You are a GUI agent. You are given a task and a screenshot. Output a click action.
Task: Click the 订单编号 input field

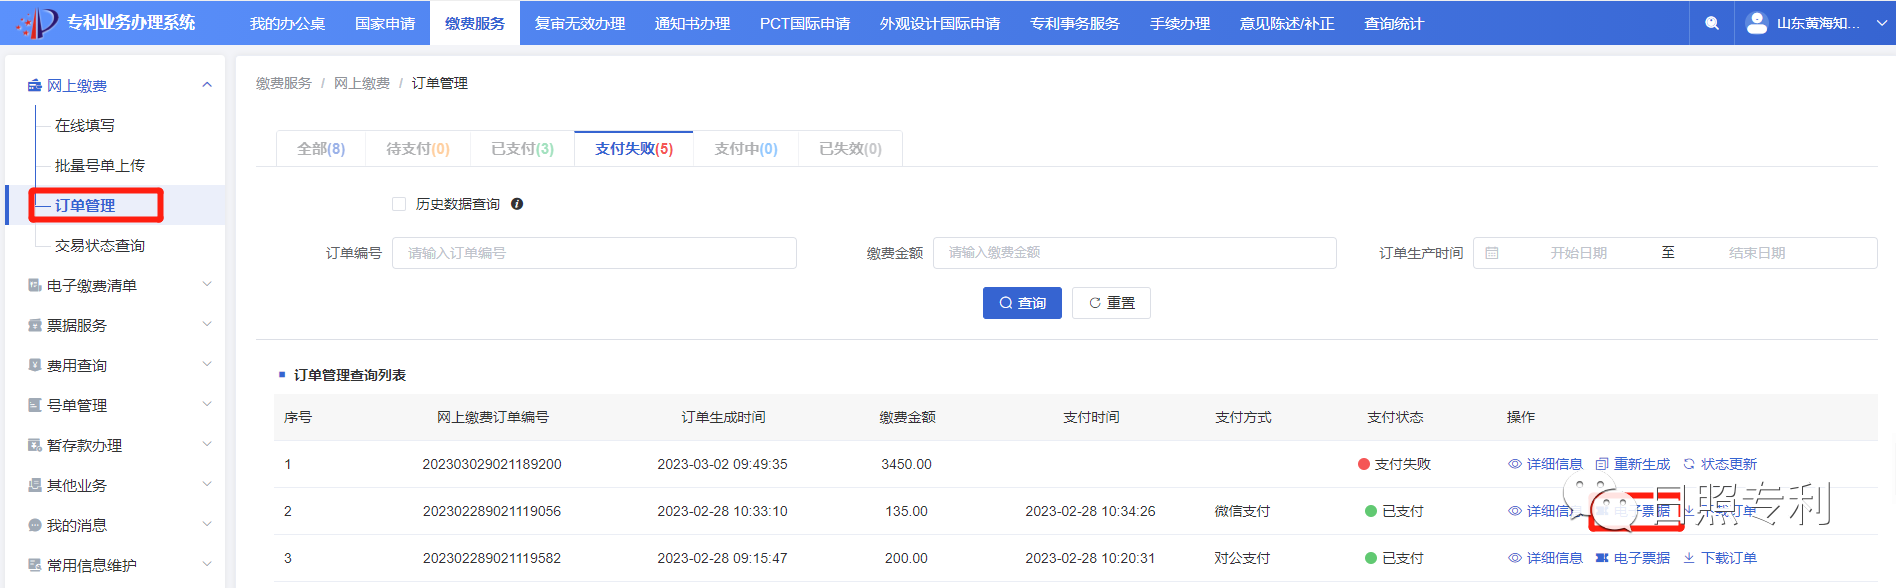594,253
